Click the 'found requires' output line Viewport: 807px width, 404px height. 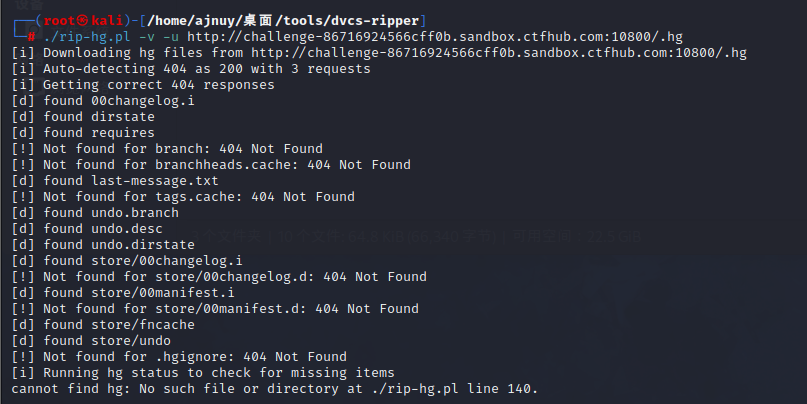pyautogui.click(x=83, y=133)
